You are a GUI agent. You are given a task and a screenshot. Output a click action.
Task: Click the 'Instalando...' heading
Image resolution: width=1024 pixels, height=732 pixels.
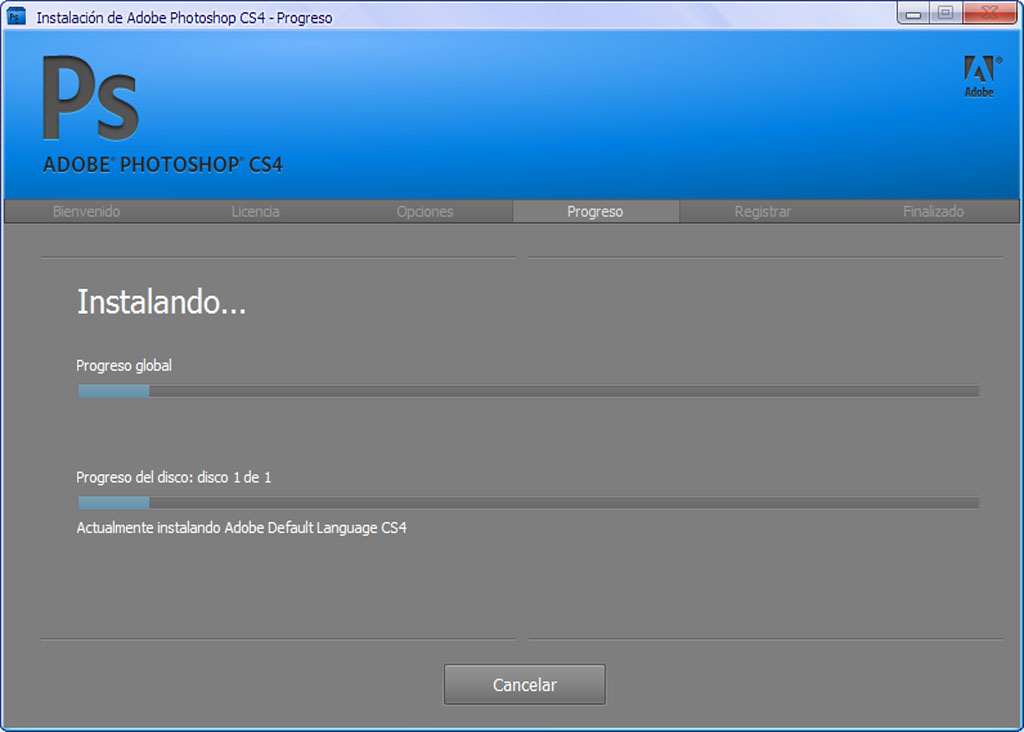click(161, 302)
